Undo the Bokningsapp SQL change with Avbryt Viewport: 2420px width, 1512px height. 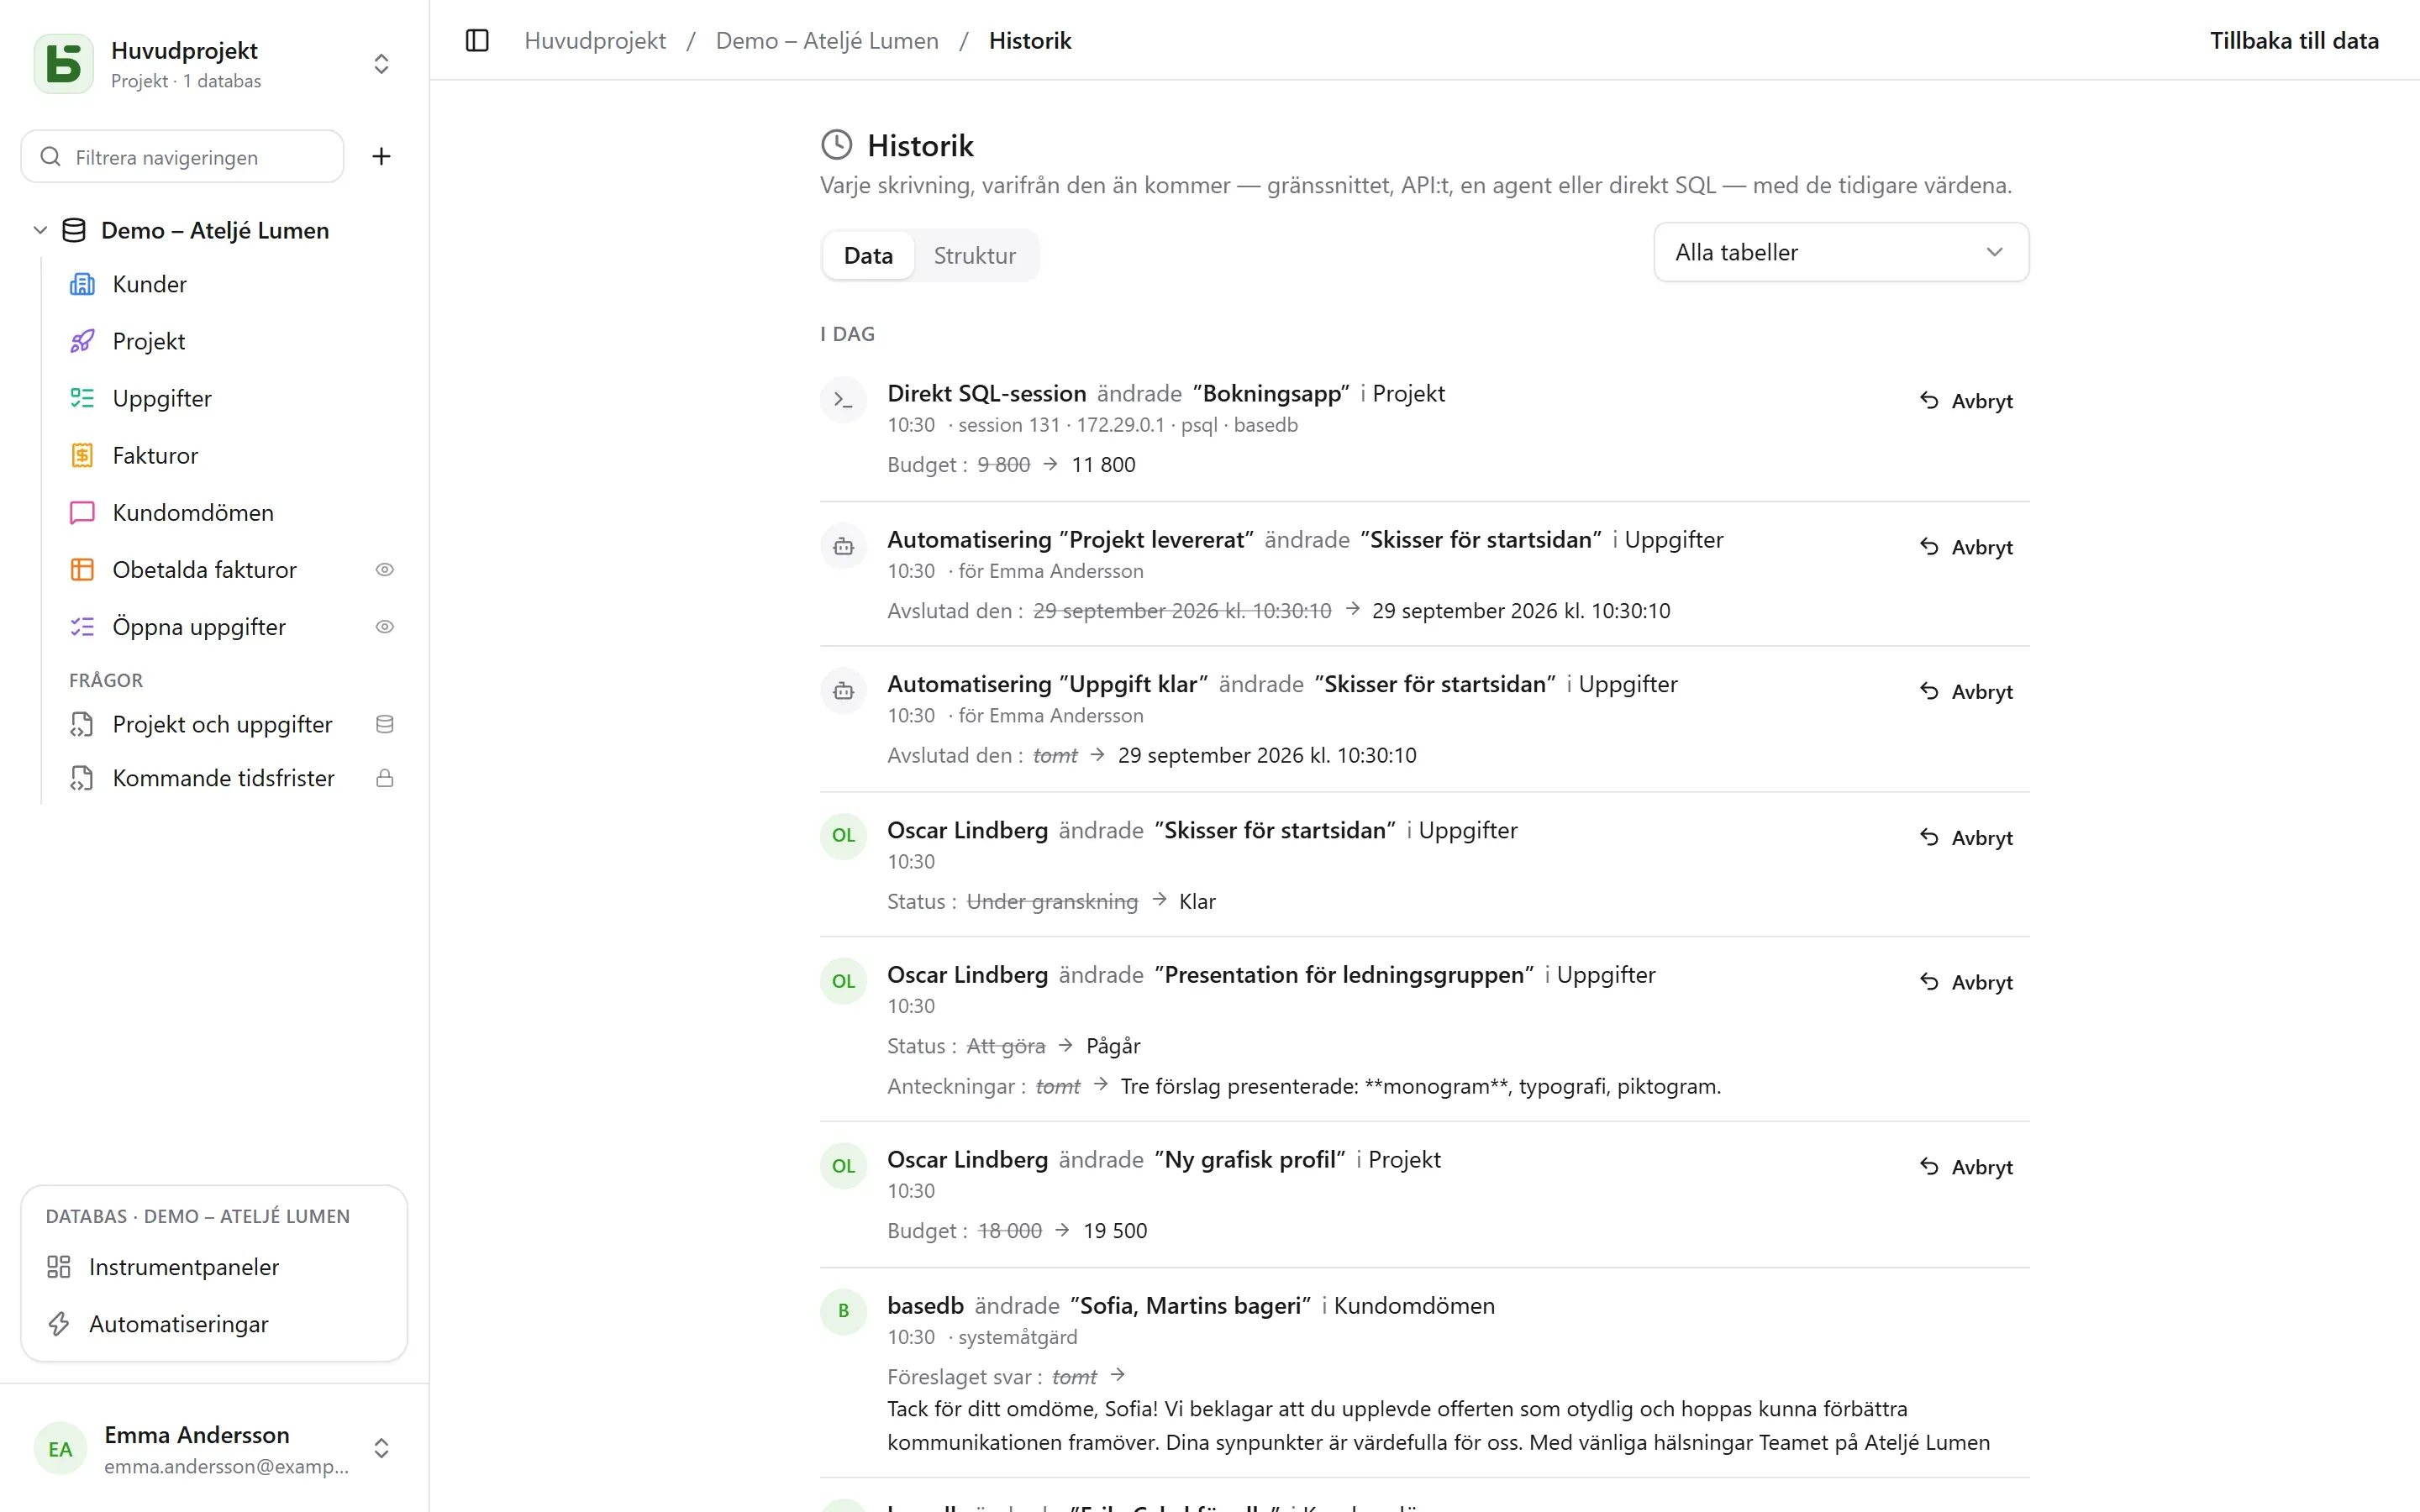(1966, 401)
